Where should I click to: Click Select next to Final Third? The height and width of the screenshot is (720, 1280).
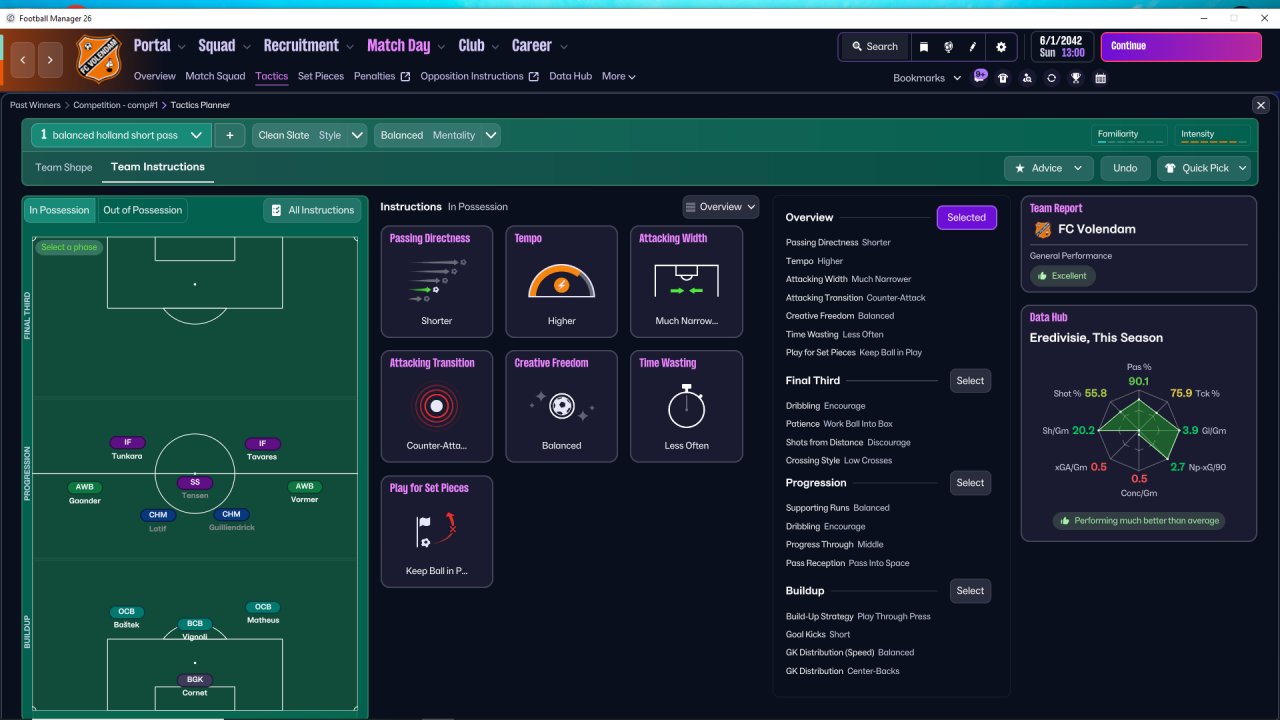970,380
